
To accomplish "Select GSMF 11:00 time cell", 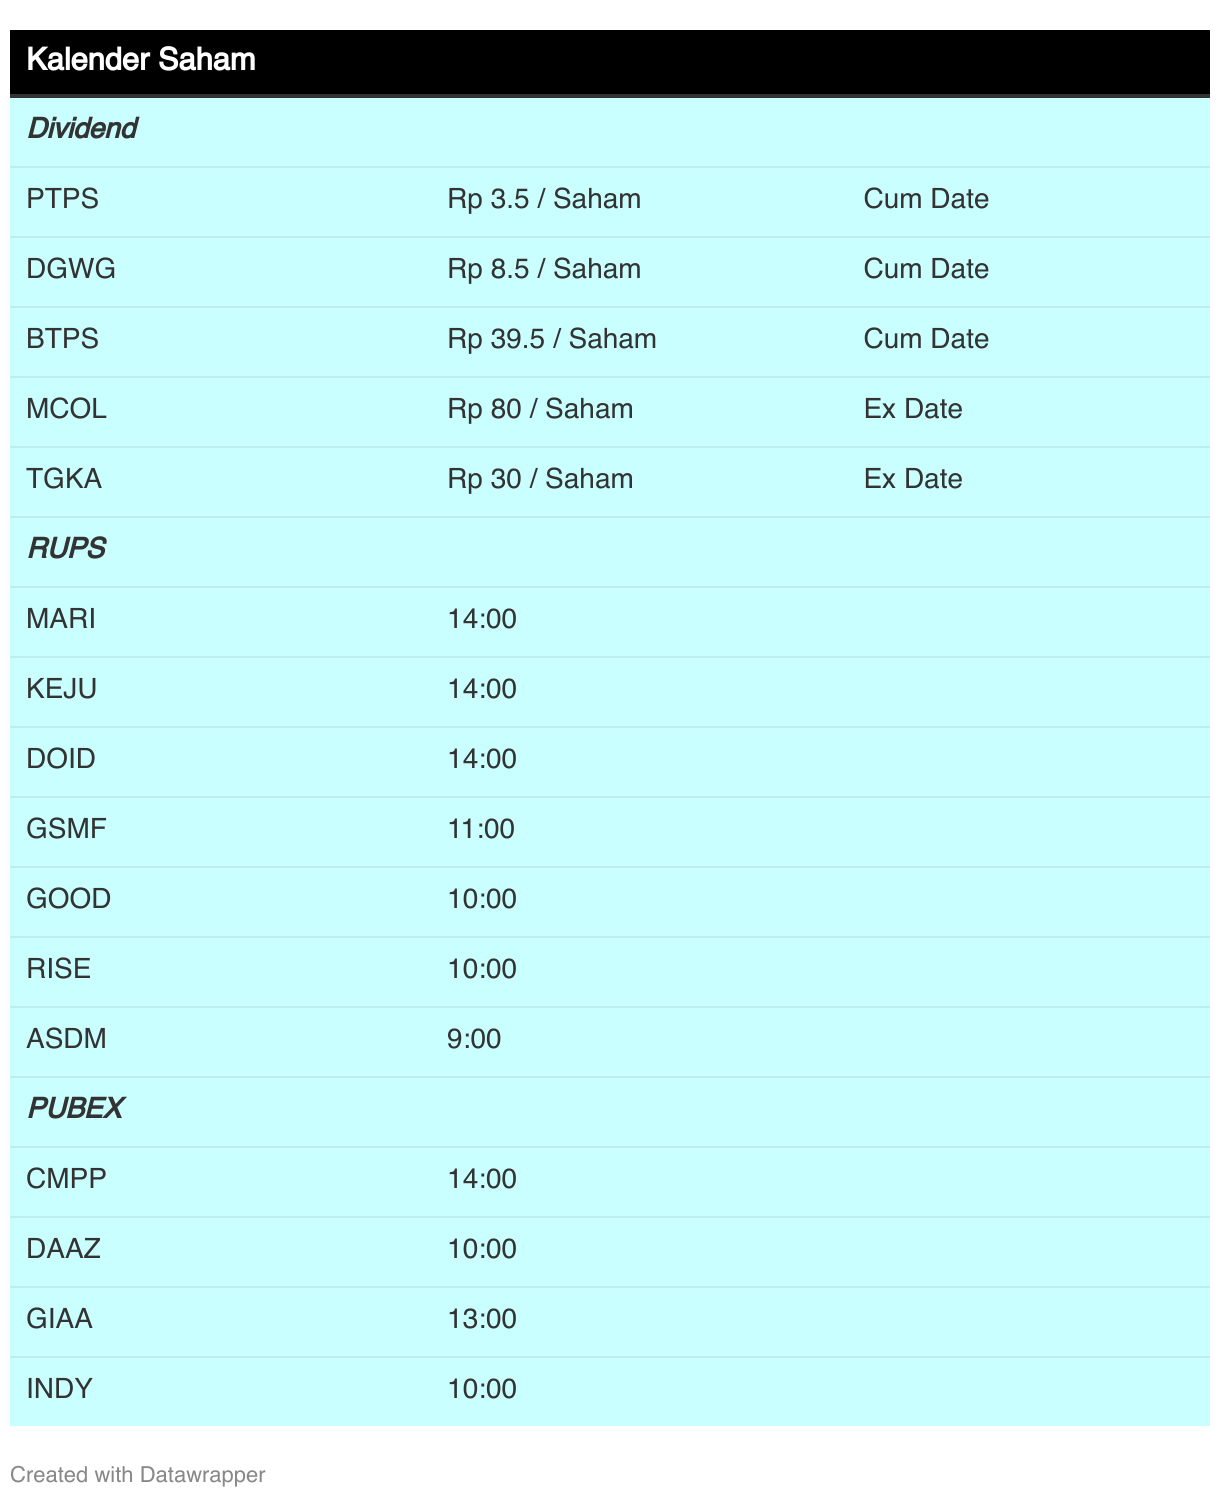I will [x=481, y=829].
